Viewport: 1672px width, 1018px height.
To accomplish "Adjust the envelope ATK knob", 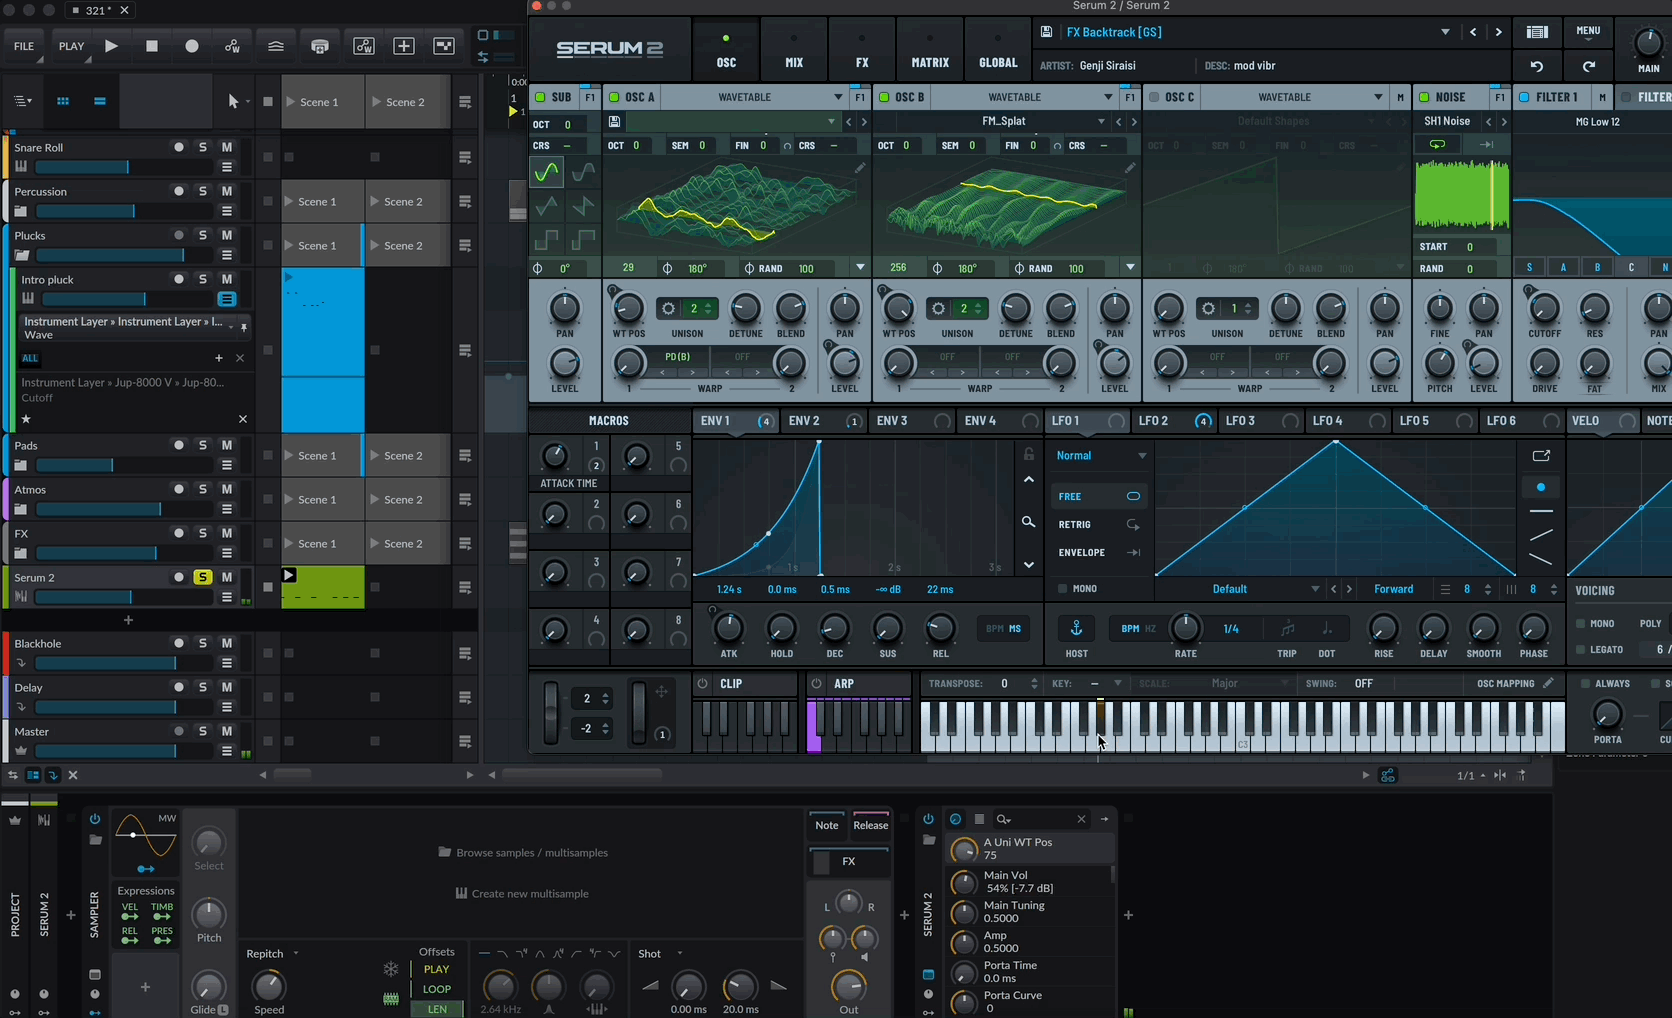I will click(x=729, y=628).
